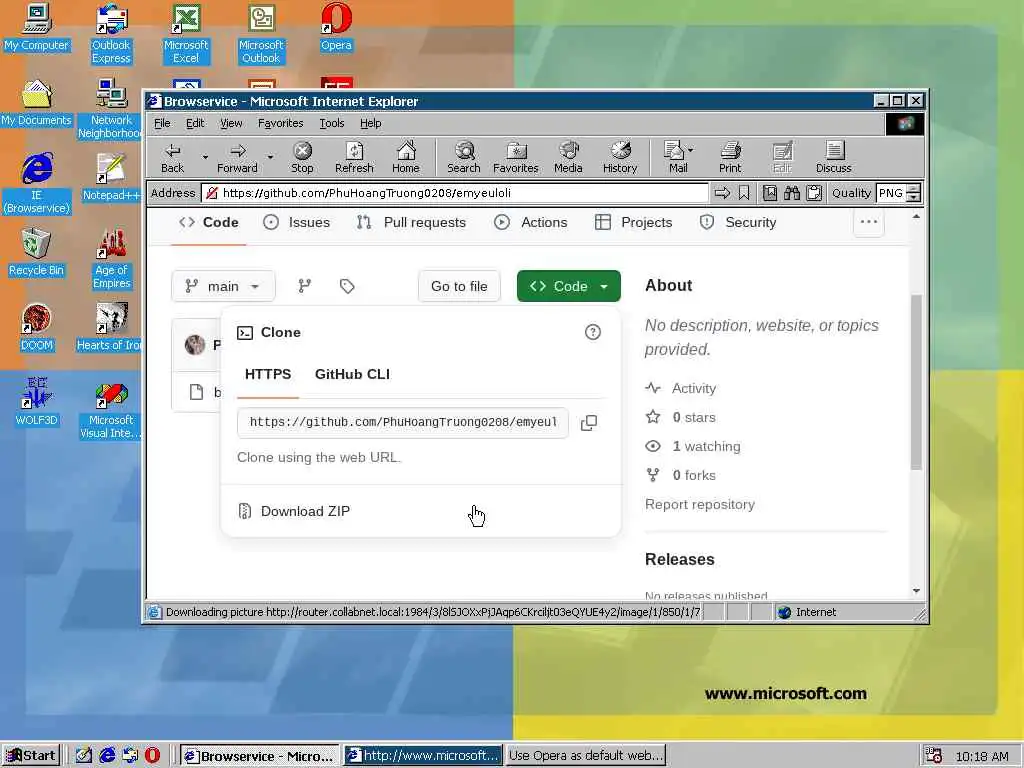Click the Print toolbar button
This screenshot has height=768, width=1024.
pos(730,157)
